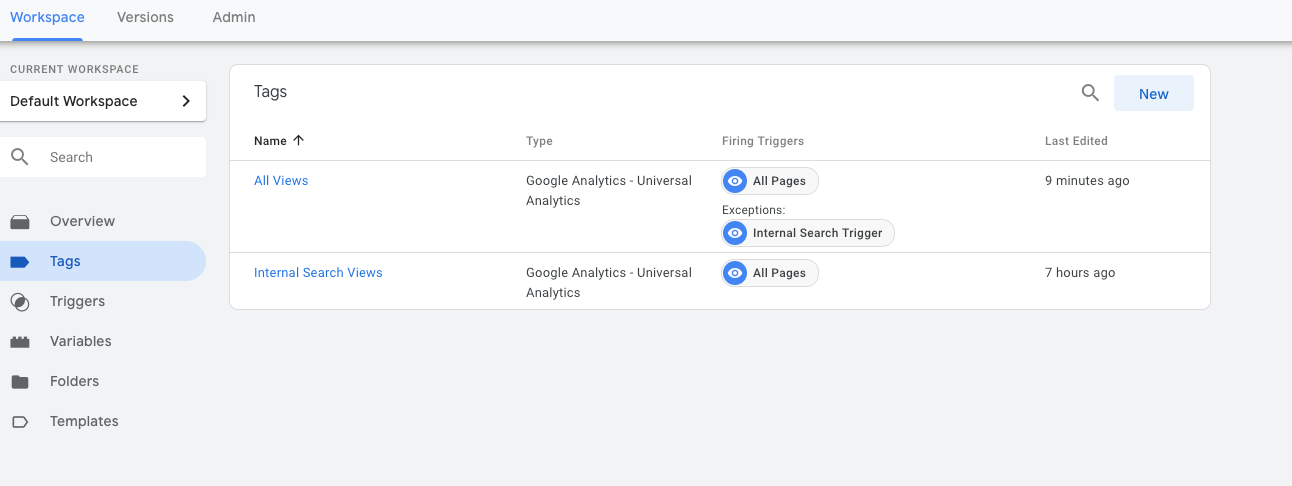This screenshot has height=486, width=1292.
Task: Sort tags by Type column header
Action: click(539, 141)
